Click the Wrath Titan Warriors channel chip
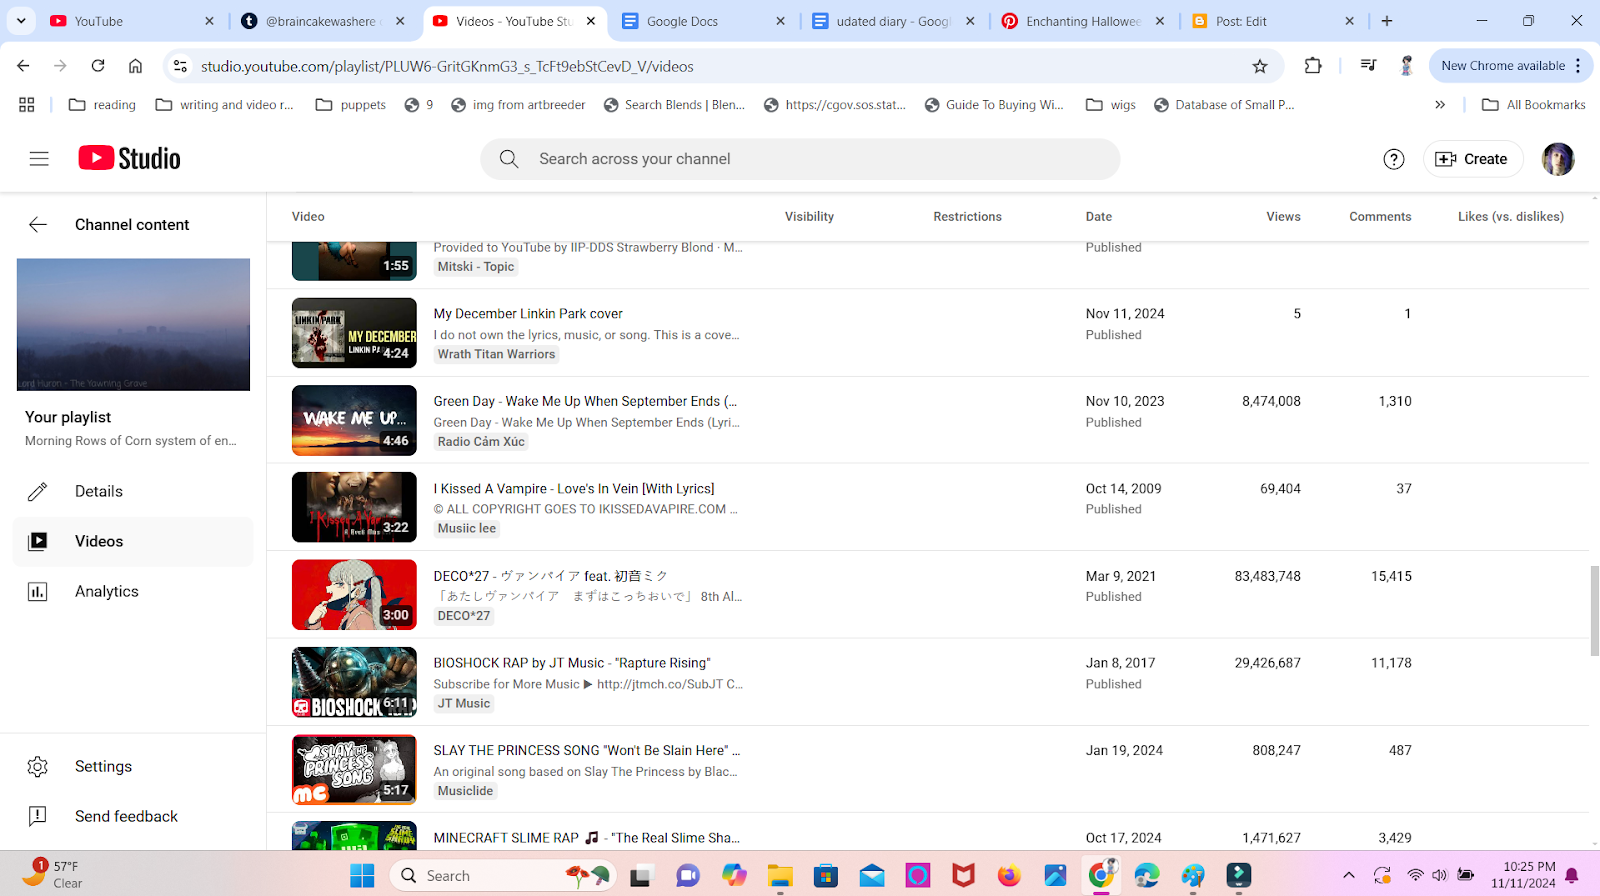This screenshot has width=1600, height=896. point(496,354)
